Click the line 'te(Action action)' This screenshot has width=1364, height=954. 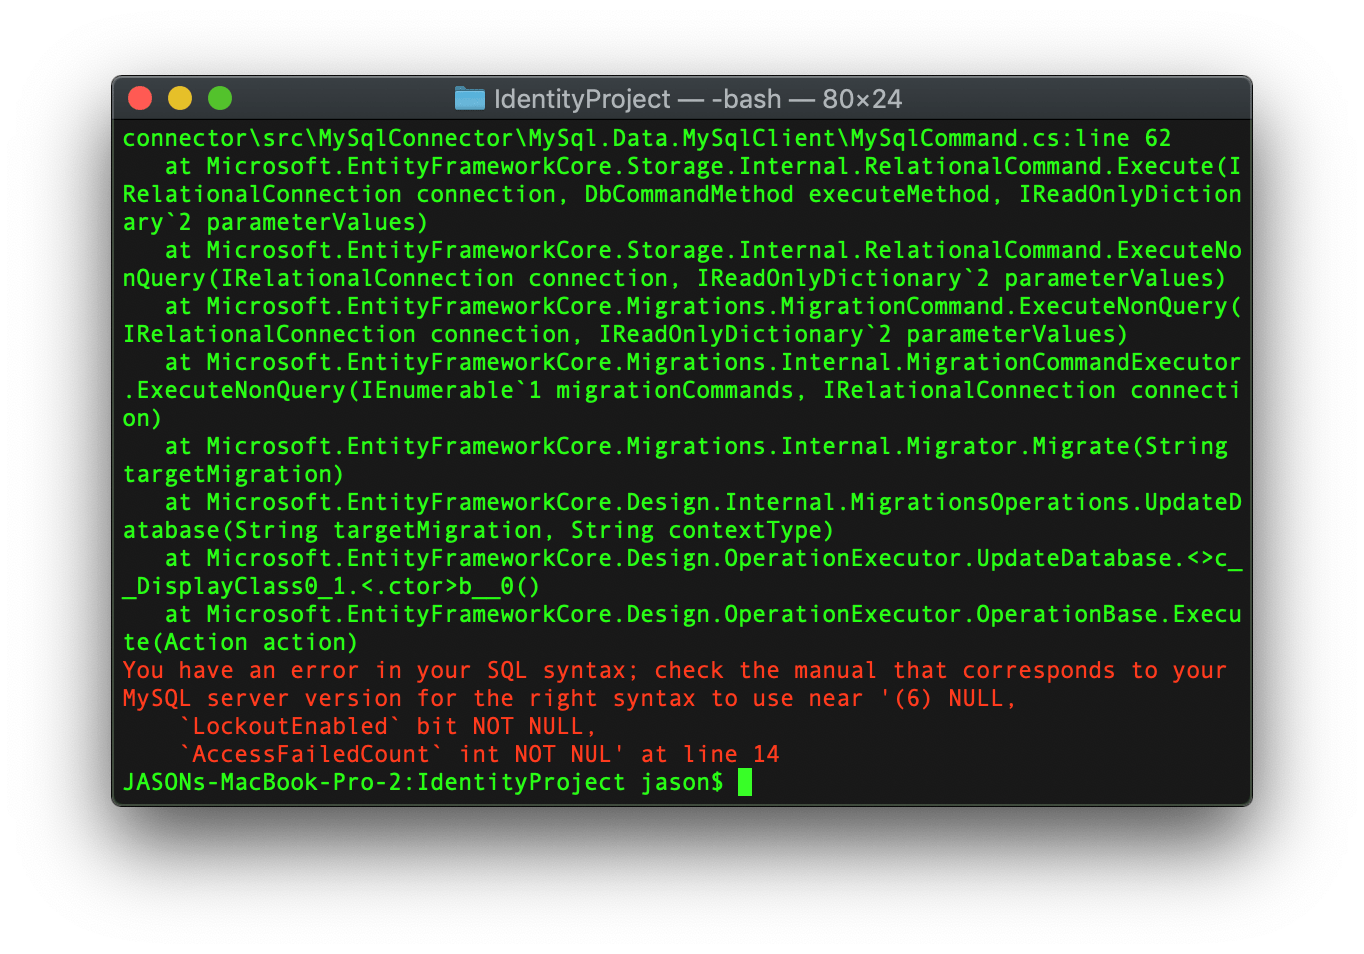[x=240, y=642]
